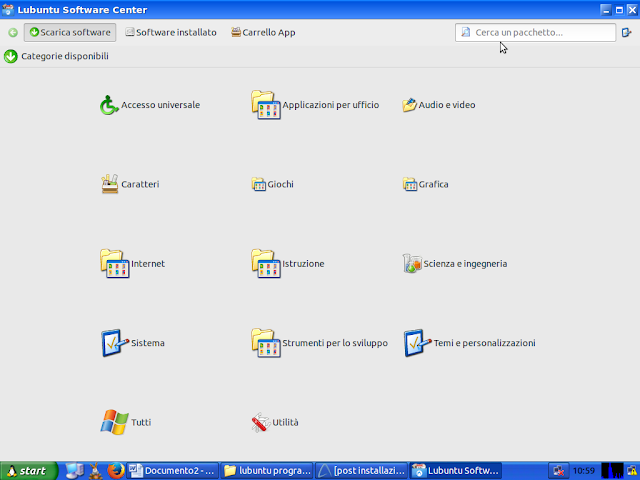Switch to Carrello App tab
Viewport: 640px width, 480px height.
point(263,32)
